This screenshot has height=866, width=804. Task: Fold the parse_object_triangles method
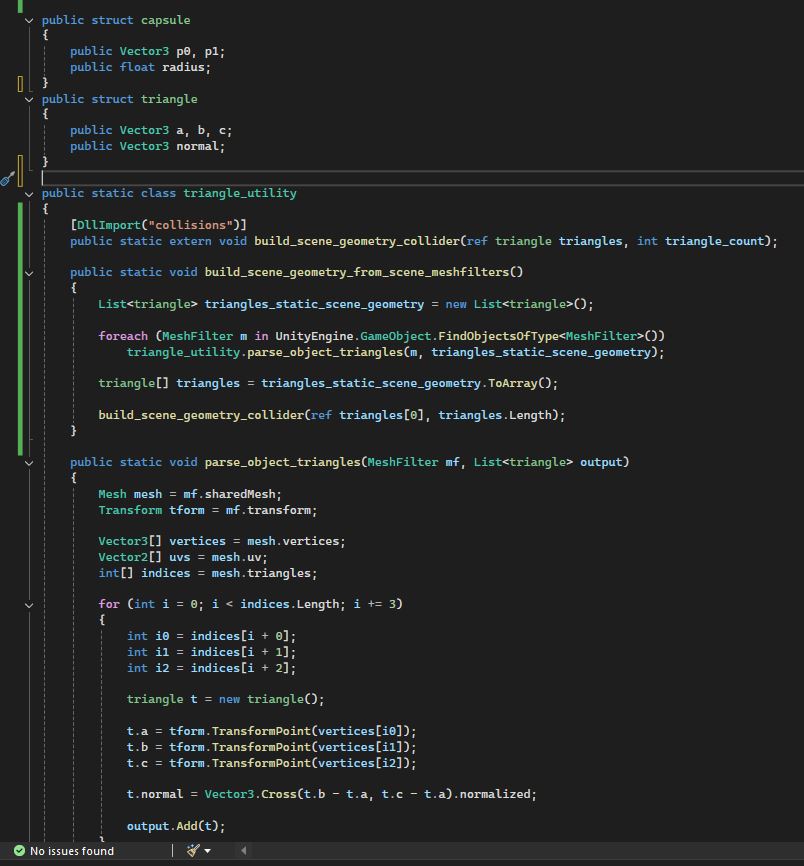[29, 462]
